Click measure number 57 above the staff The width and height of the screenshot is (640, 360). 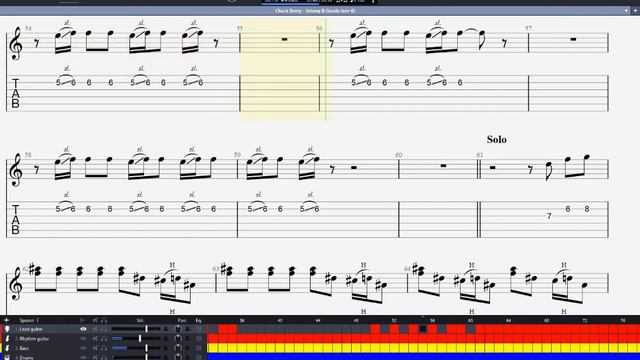pyautogui.click(x=529, y=28)
